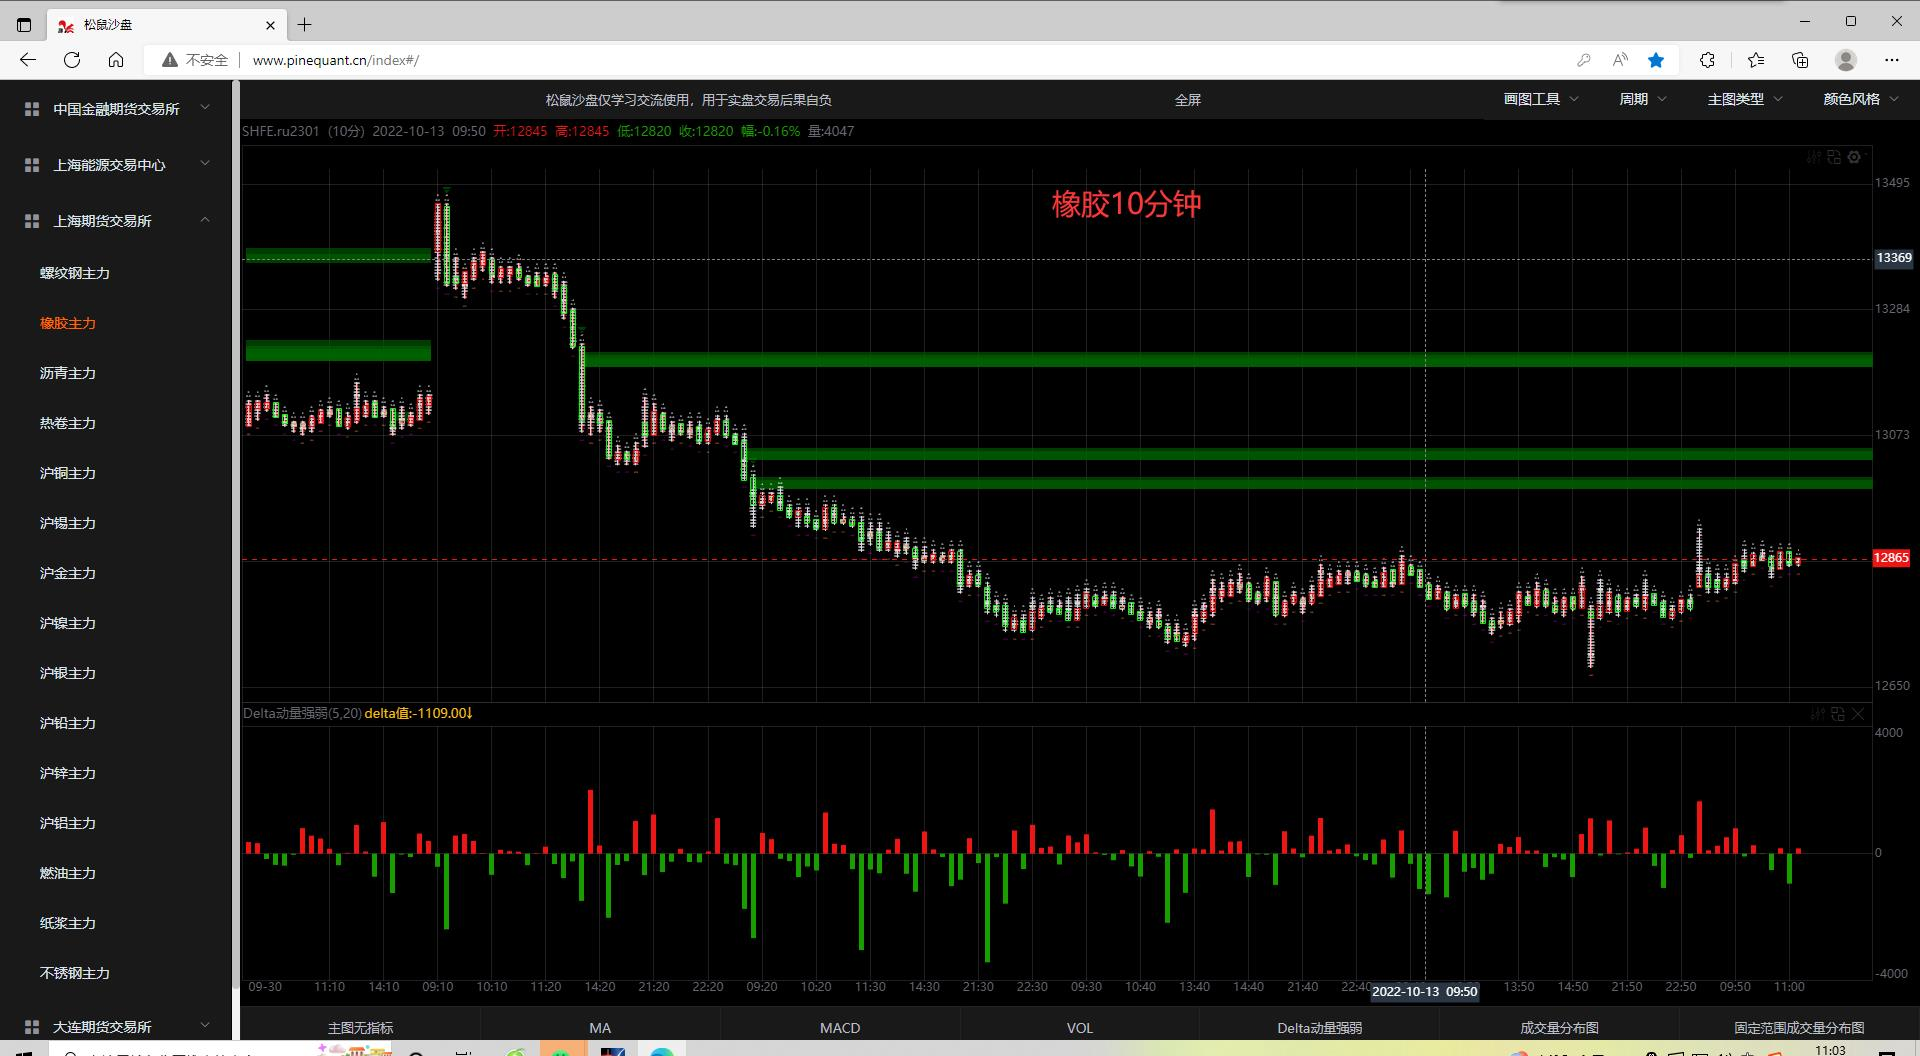1920x1056 pixels.
Task: Select 沪锡主力 contract
Action: pos(68,523)
